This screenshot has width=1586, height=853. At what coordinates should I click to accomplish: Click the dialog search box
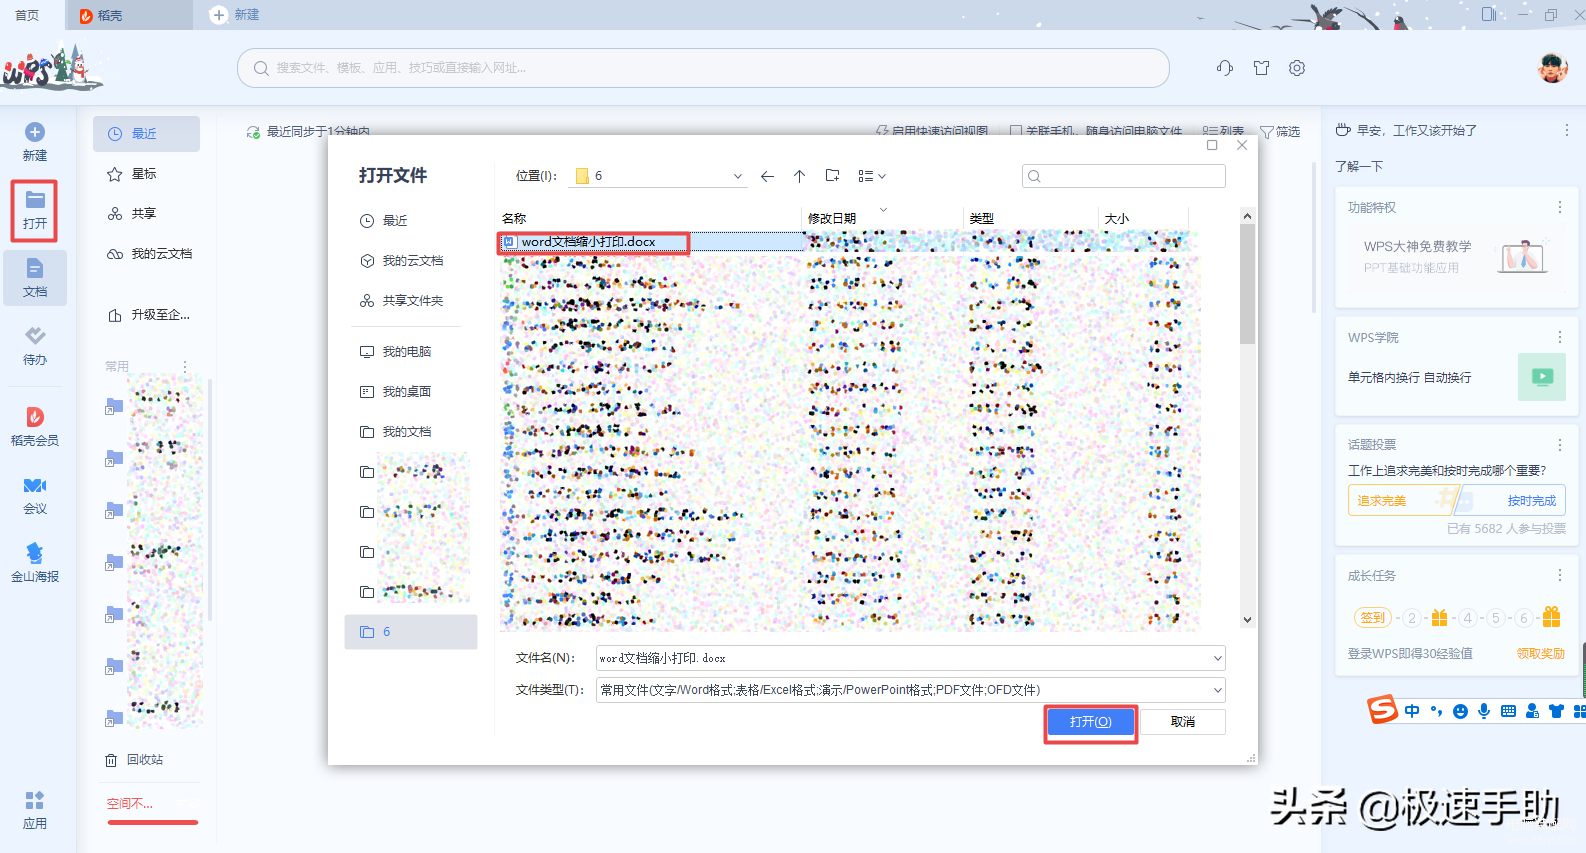pos(1124,176)
